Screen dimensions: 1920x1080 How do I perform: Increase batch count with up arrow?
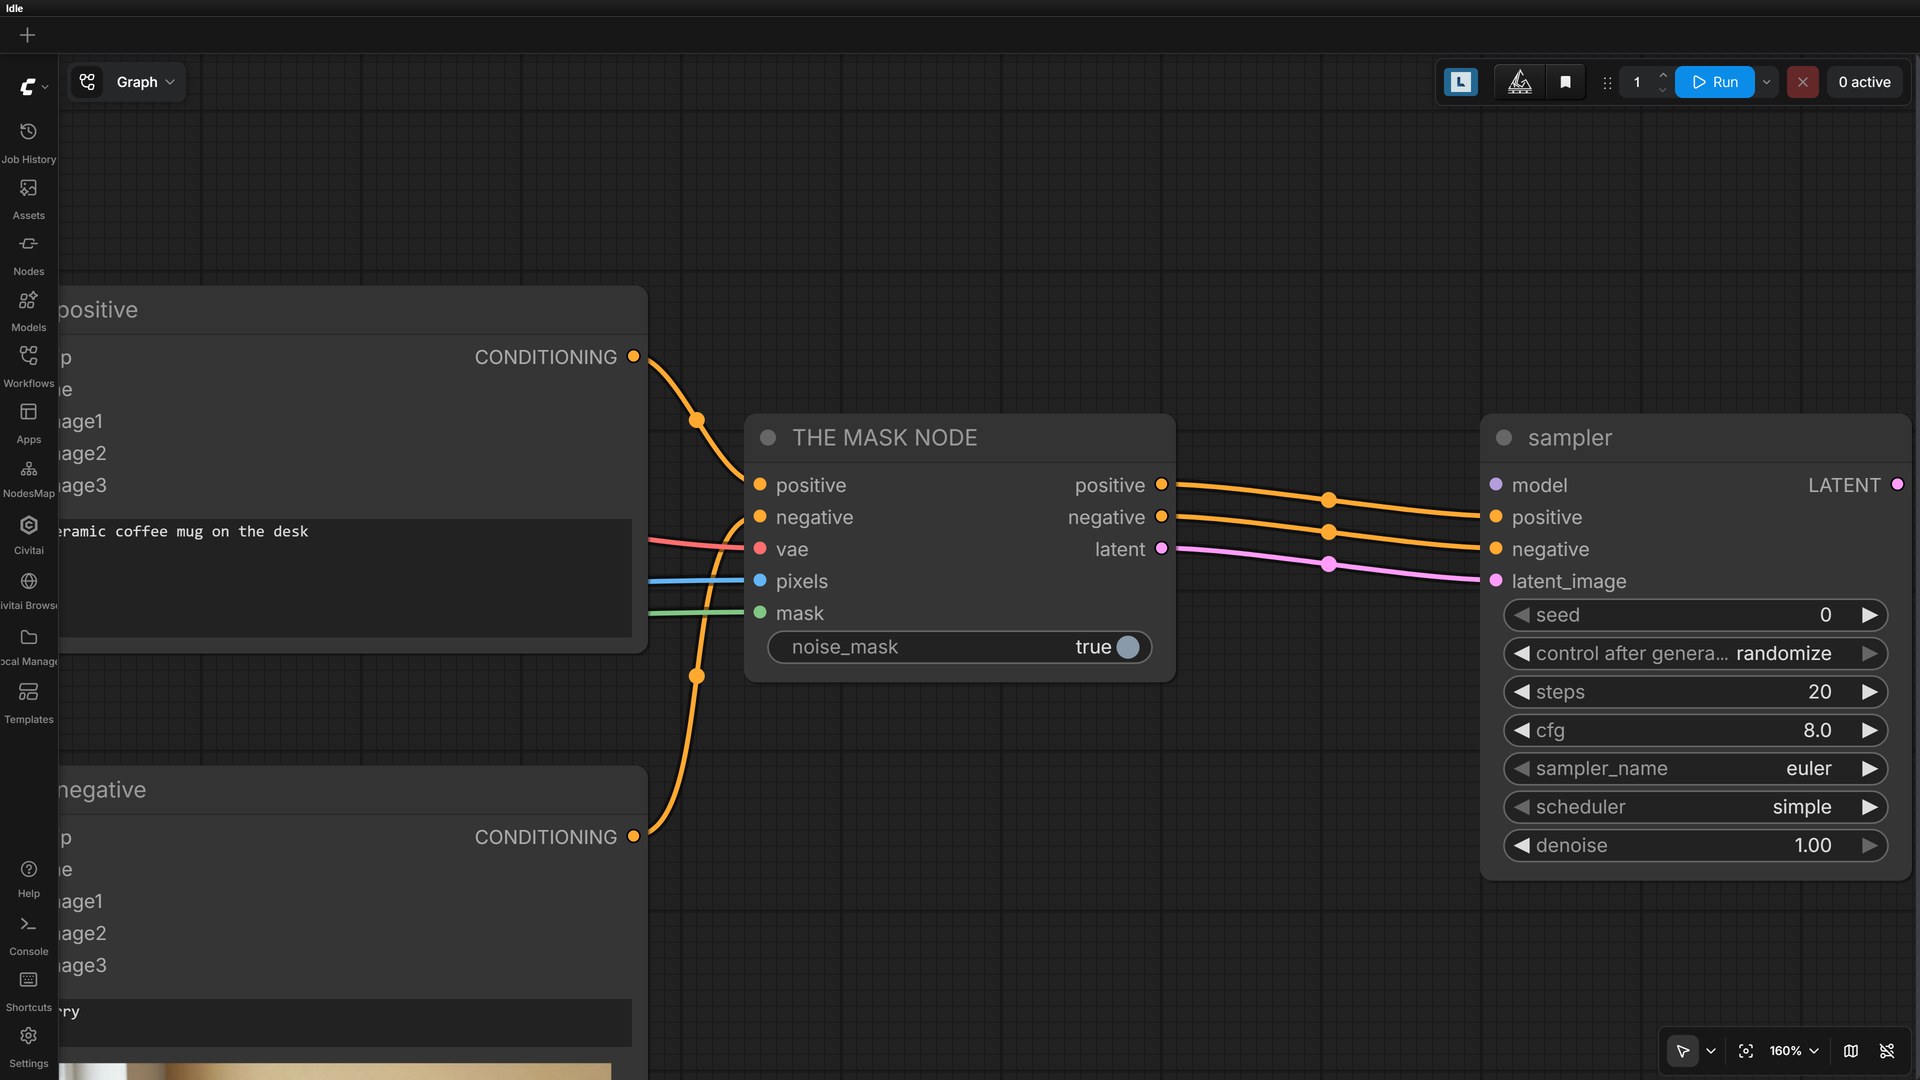click(1663, 75)
